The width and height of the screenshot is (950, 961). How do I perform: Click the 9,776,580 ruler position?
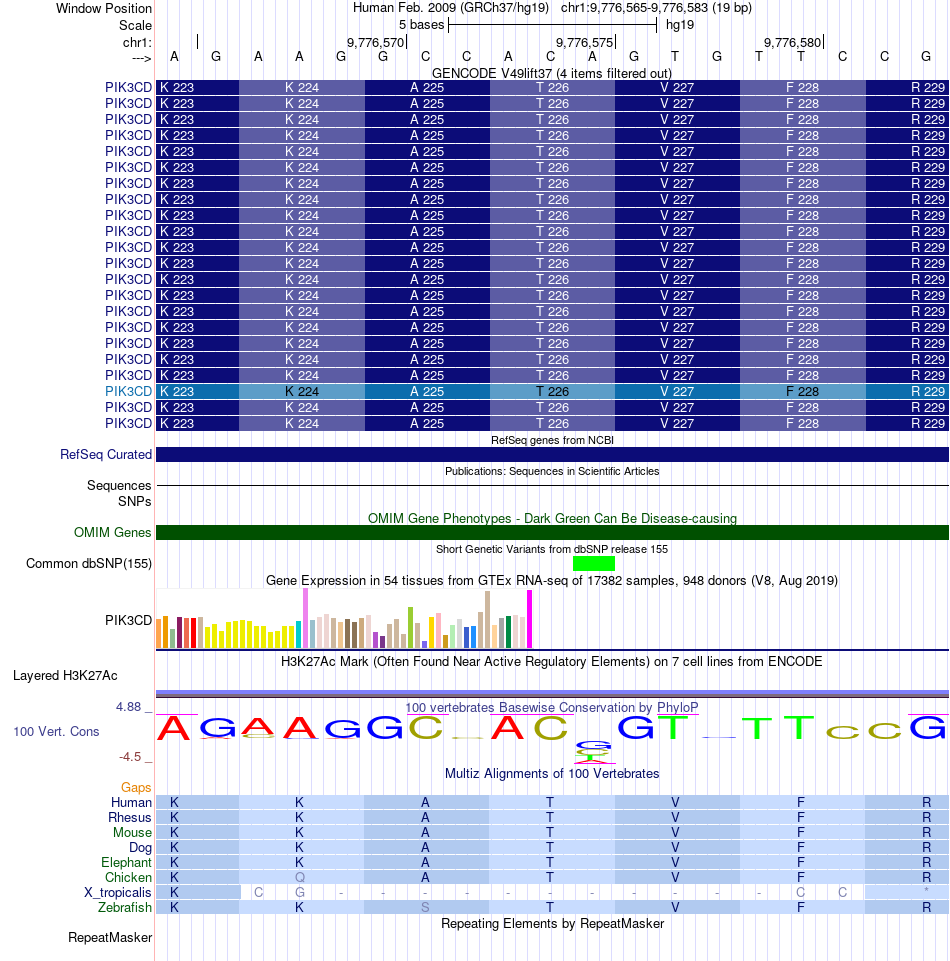click(x=792, y=42)
